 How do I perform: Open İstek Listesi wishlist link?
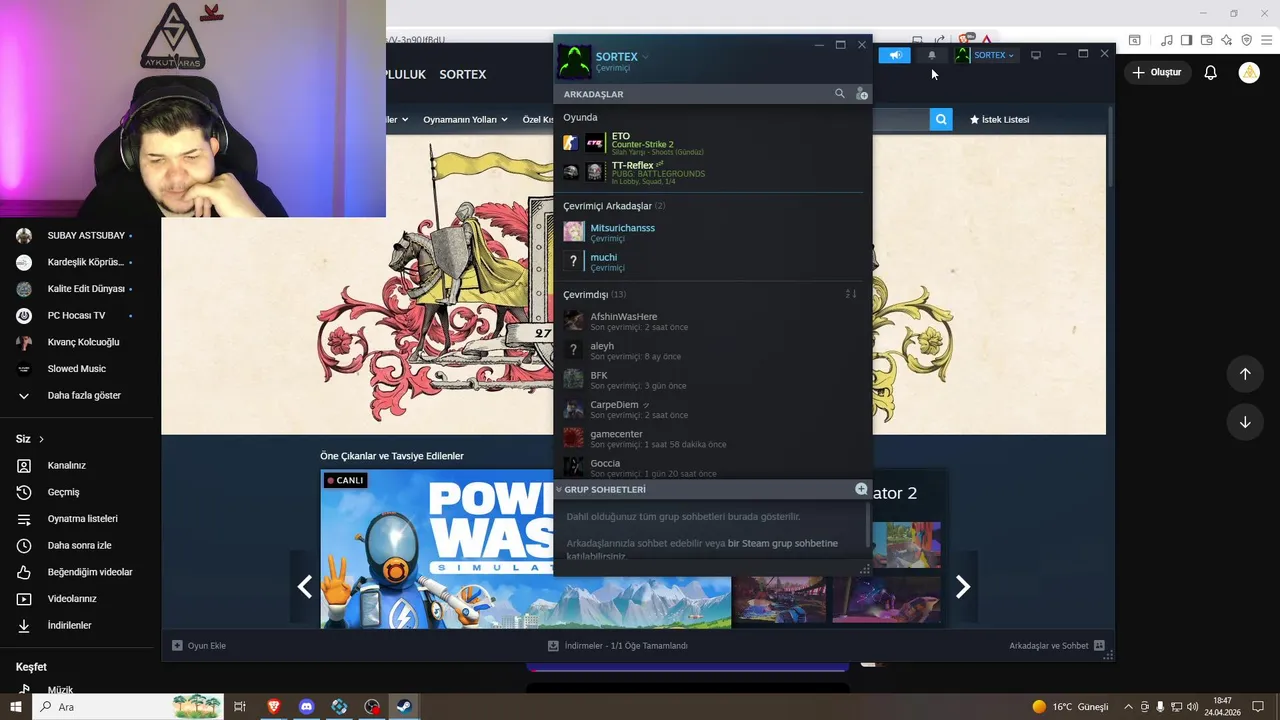(999, 119)
